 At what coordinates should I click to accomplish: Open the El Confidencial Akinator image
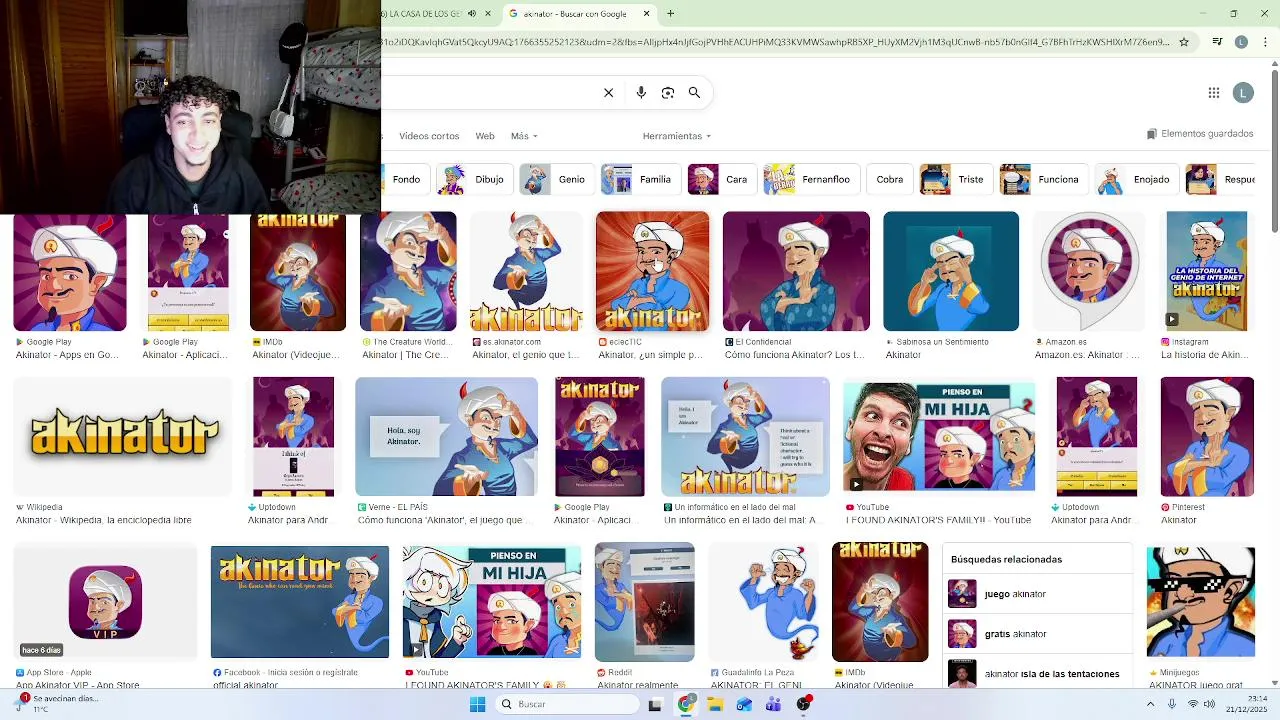tap(796, 271)
